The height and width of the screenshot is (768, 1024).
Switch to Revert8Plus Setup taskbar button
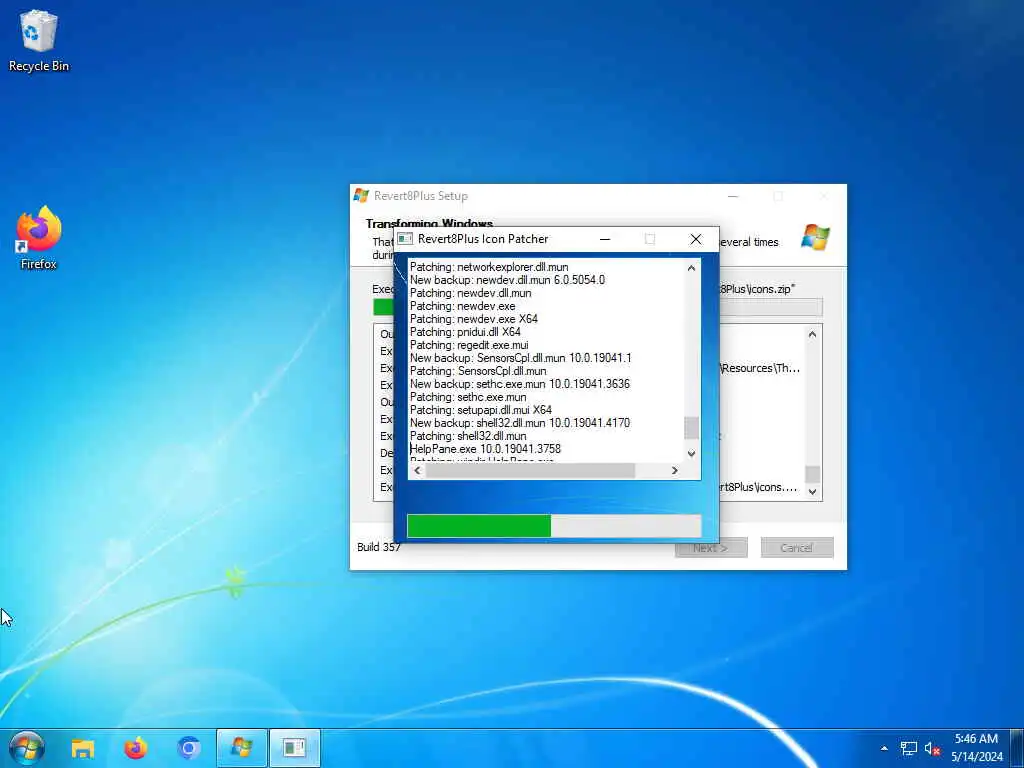[x=242, y=748]
